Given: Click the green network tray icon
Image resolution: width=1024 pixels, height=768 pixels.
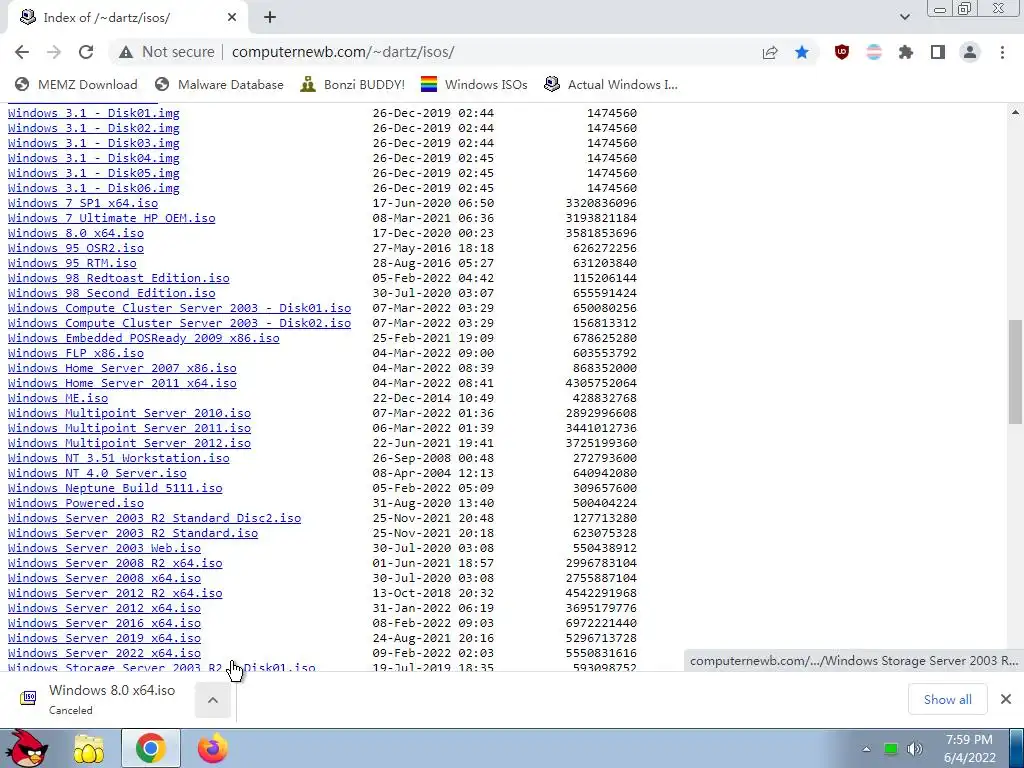Looking at the screenshot, I should (891, 749).
